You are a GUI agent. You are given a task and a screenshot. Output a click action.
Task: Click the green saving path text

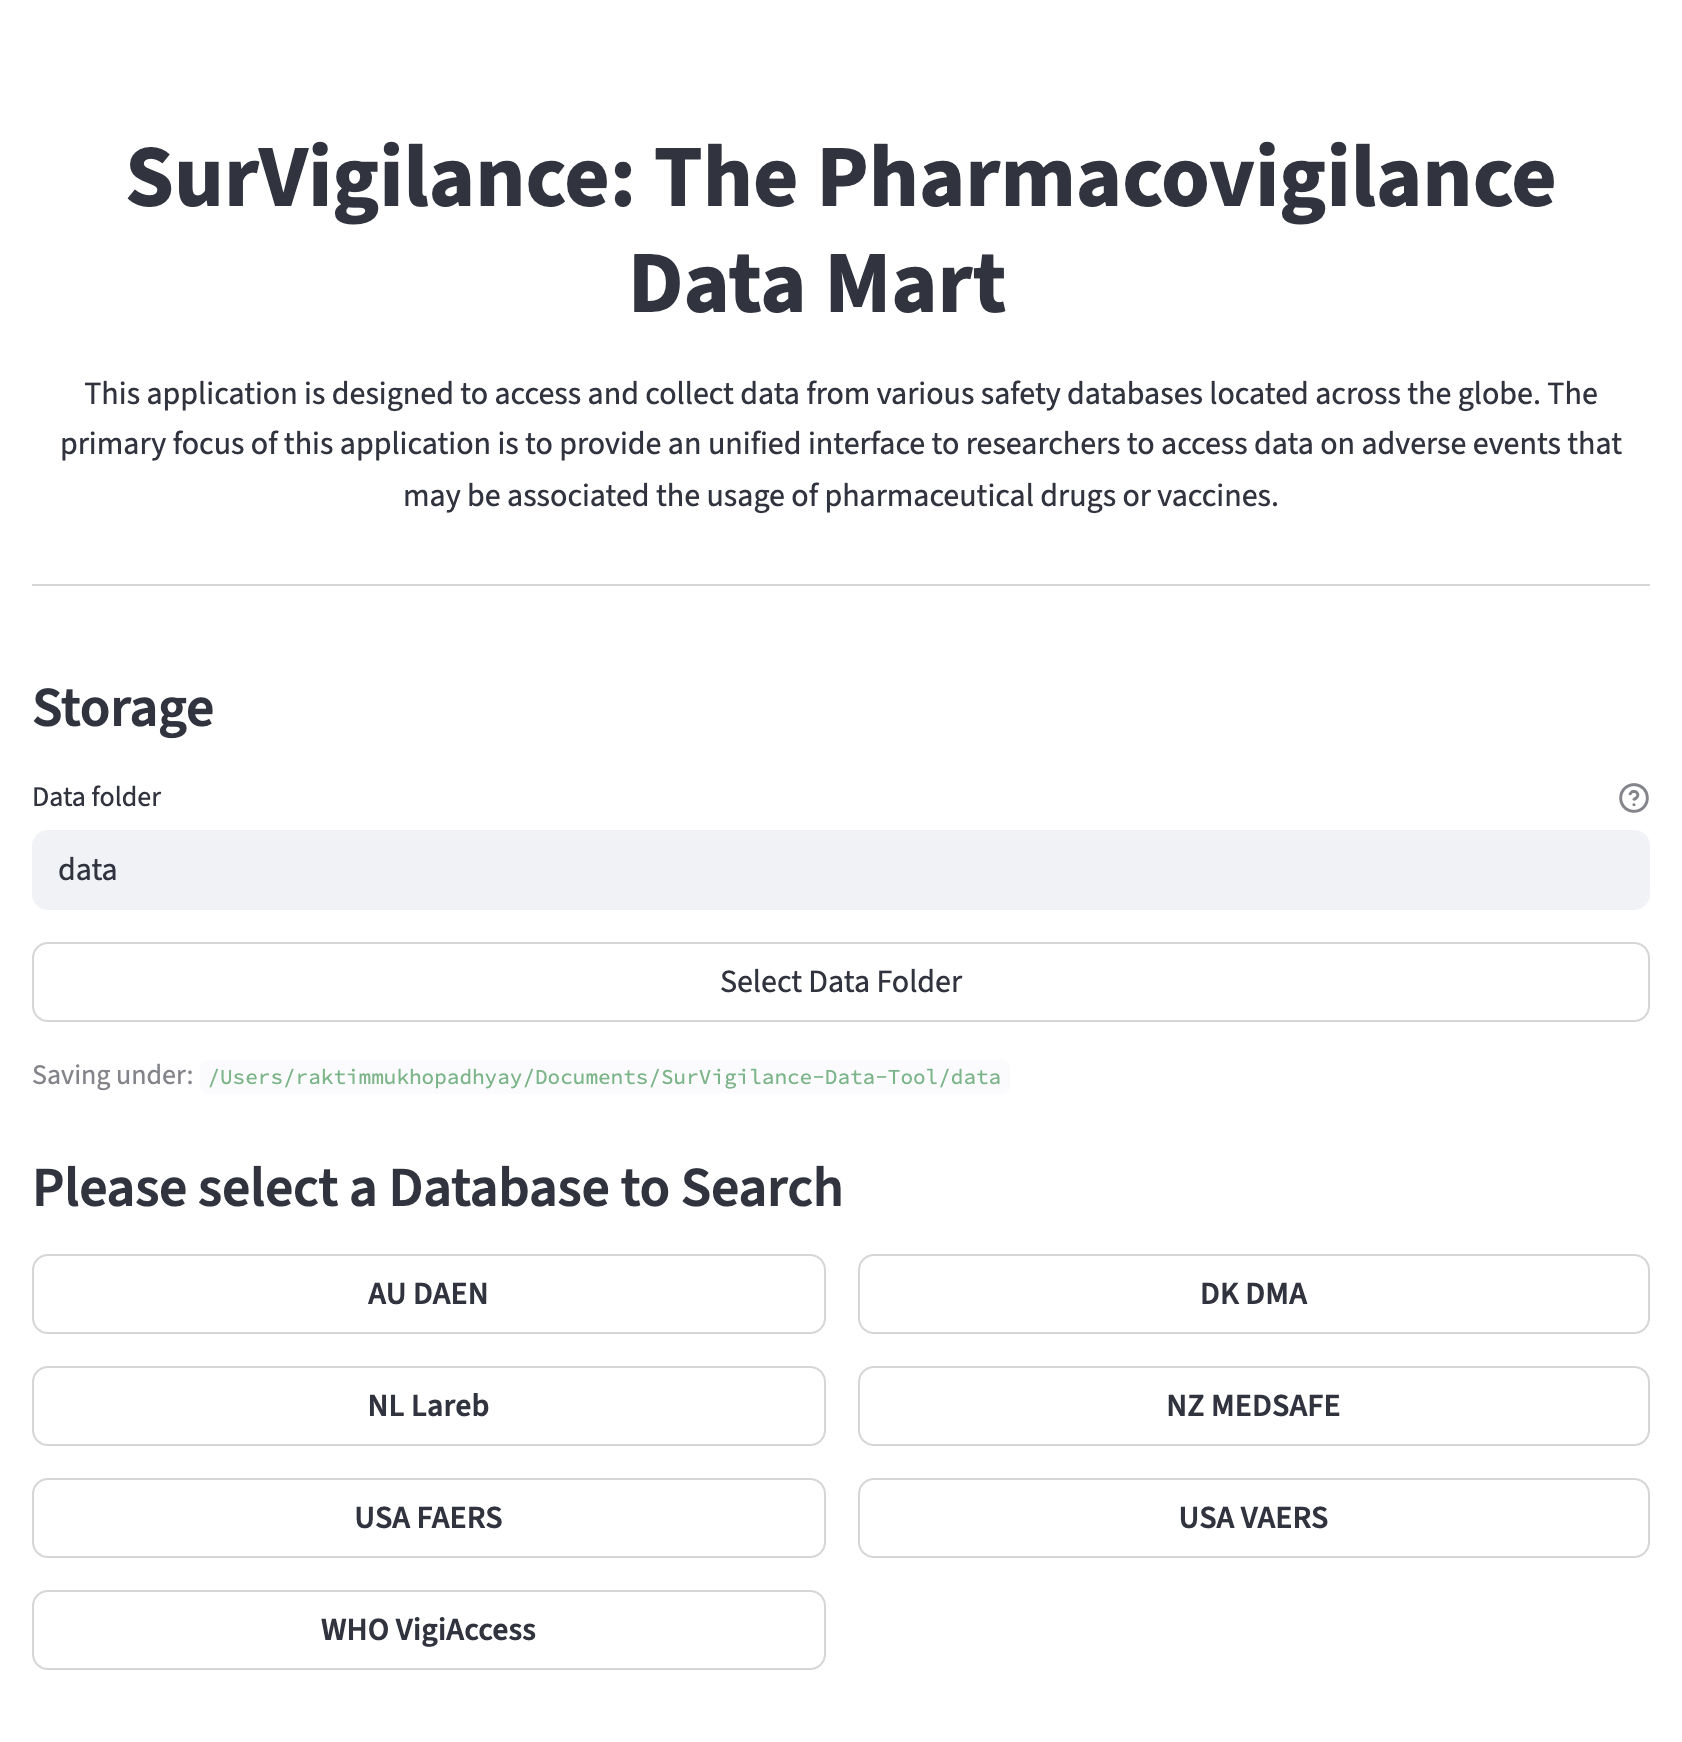604,1077
